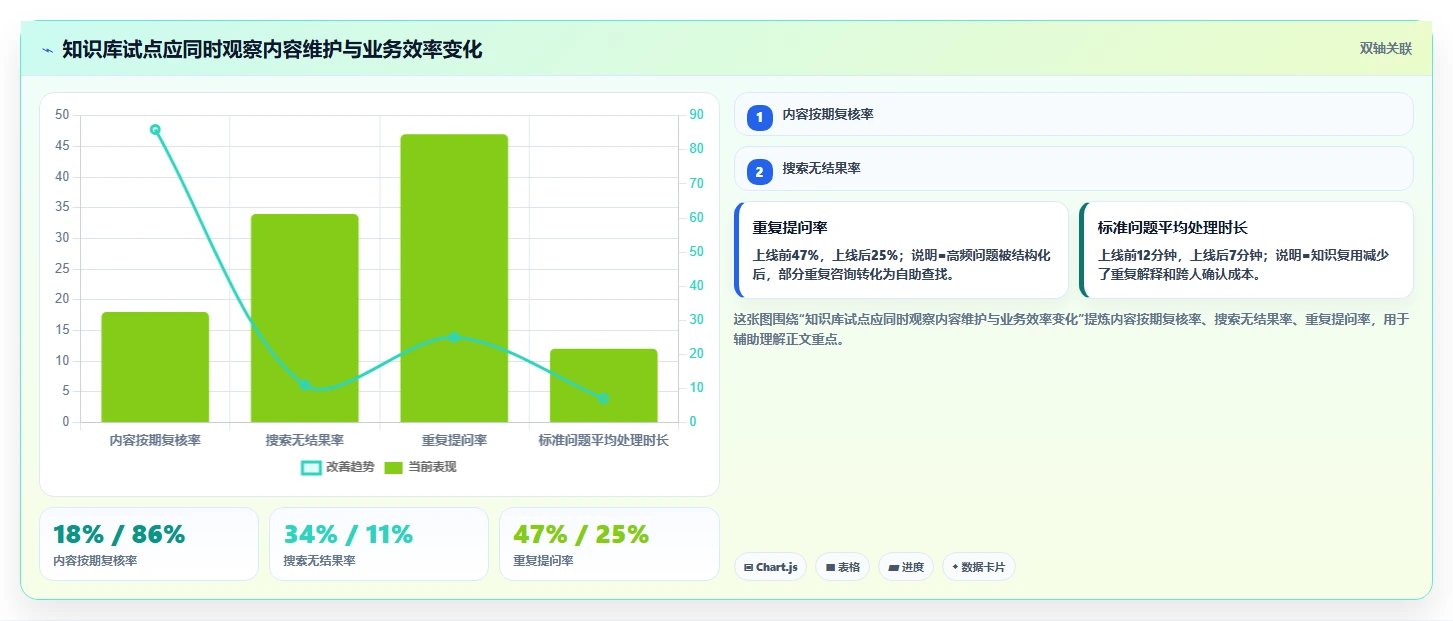
Task: Click the right axis value 90
Action: coord(697,115)
